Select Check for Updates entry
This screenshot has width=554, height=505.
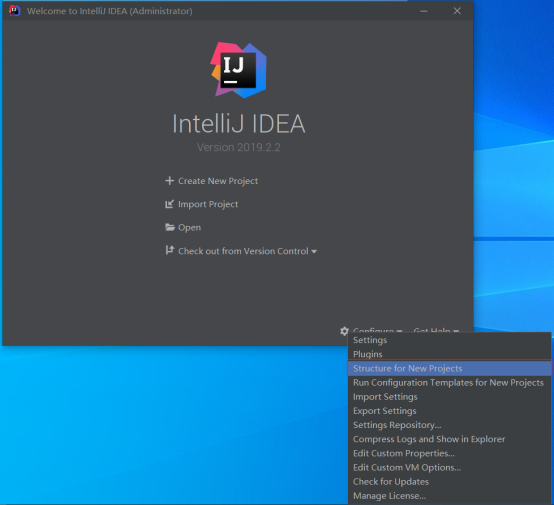[x=449, y=481]
